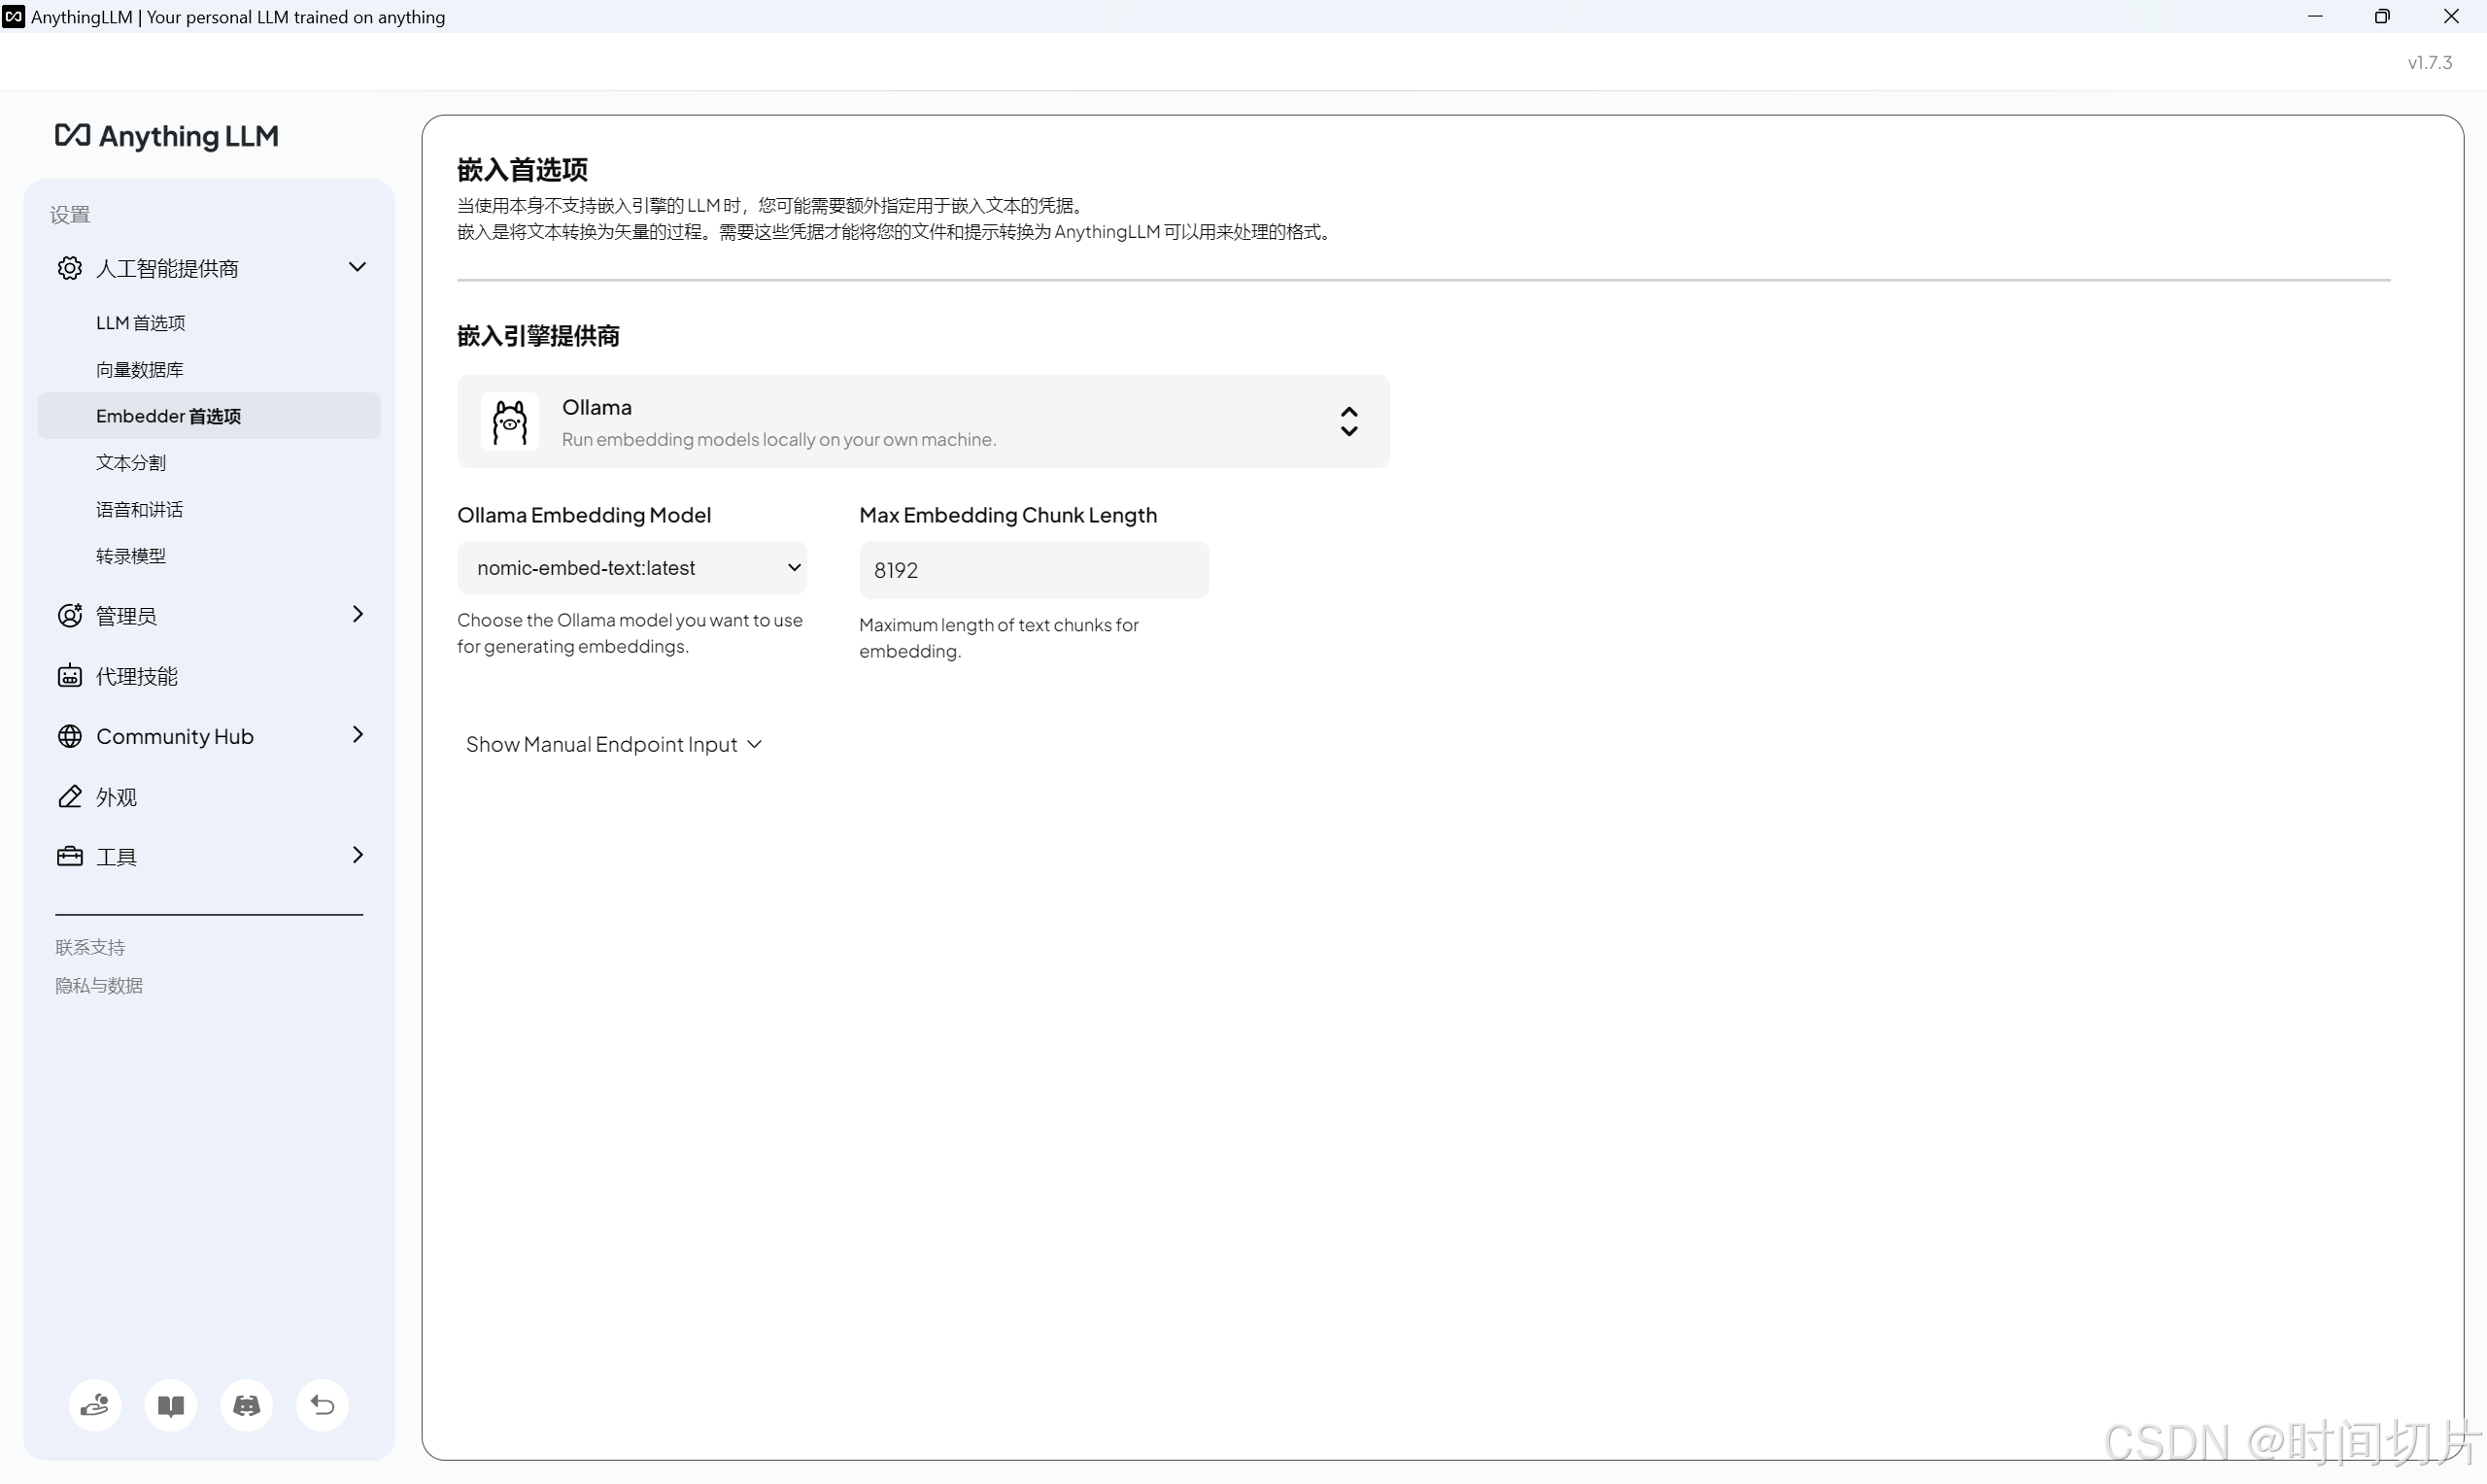Open the documentation book icon
Screen dimensions: 2487x1484
(171, 1405)
